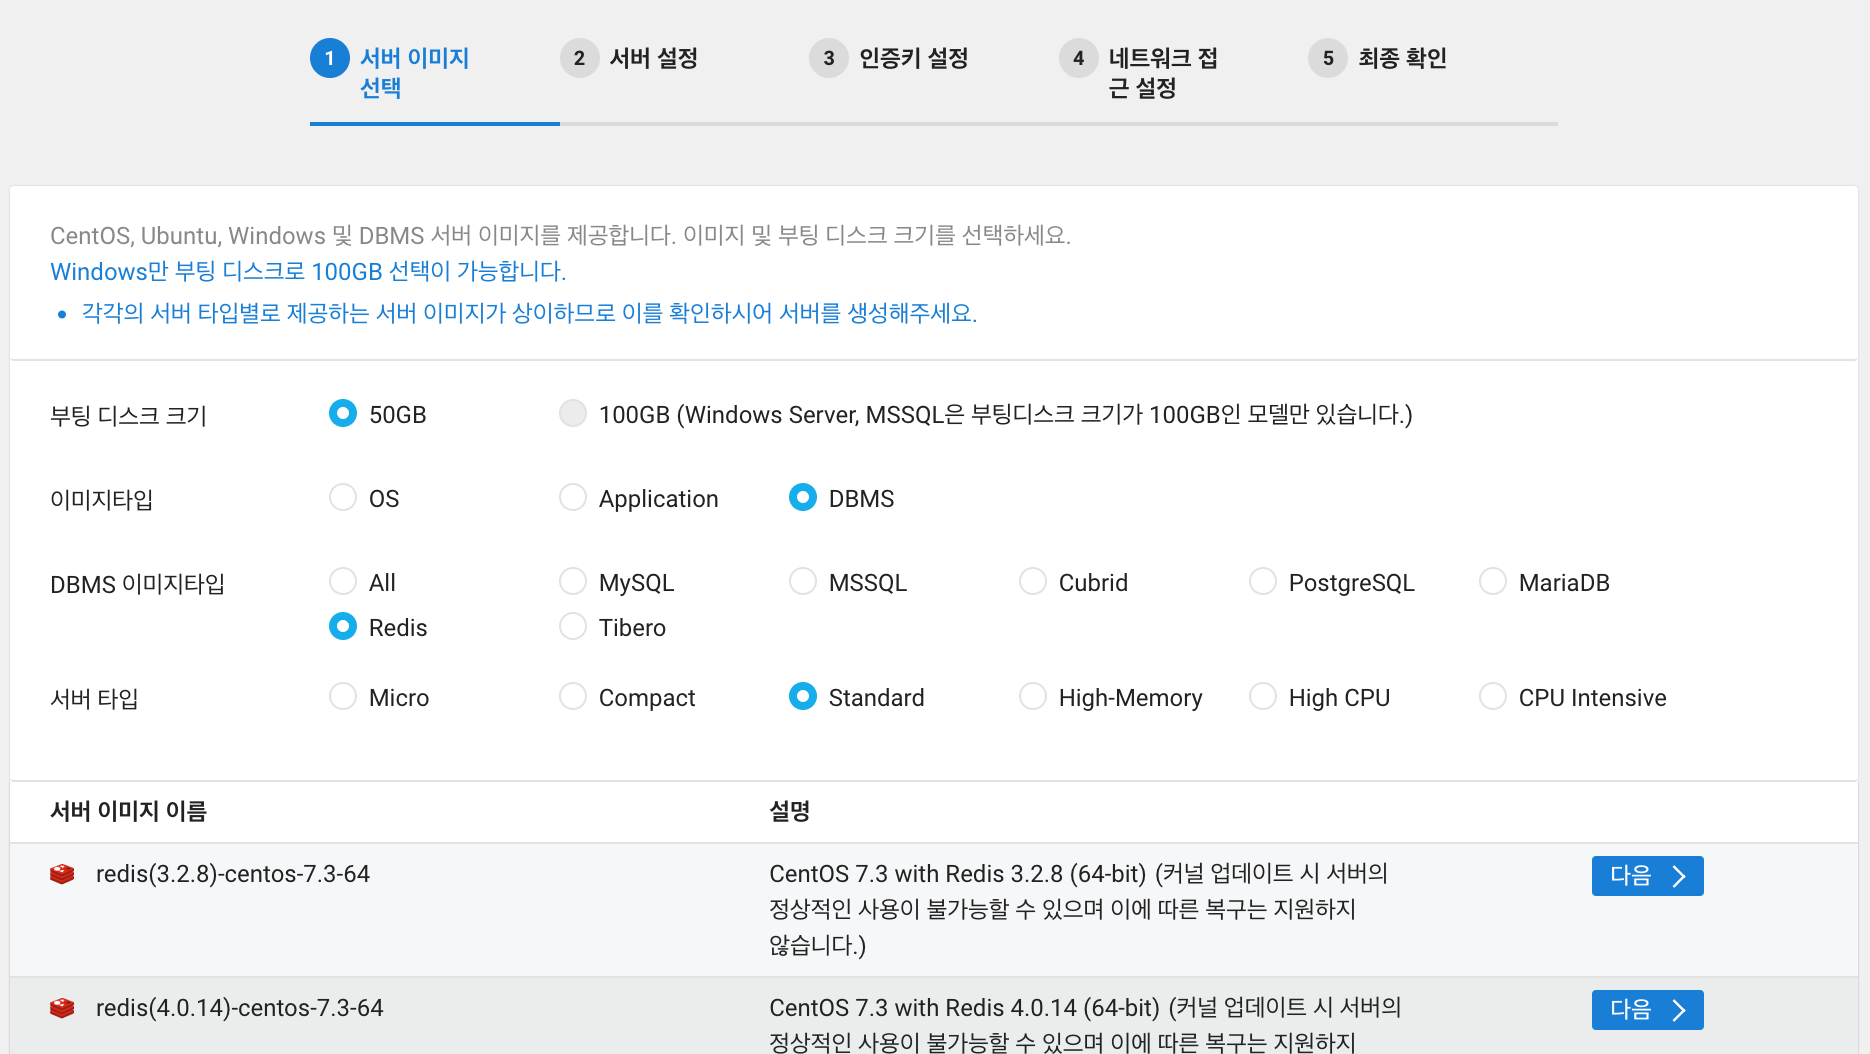Click the Windows 100GB boot disk notice text
This screenshot has height=1054, width=1870.
[x=308, y=271]
